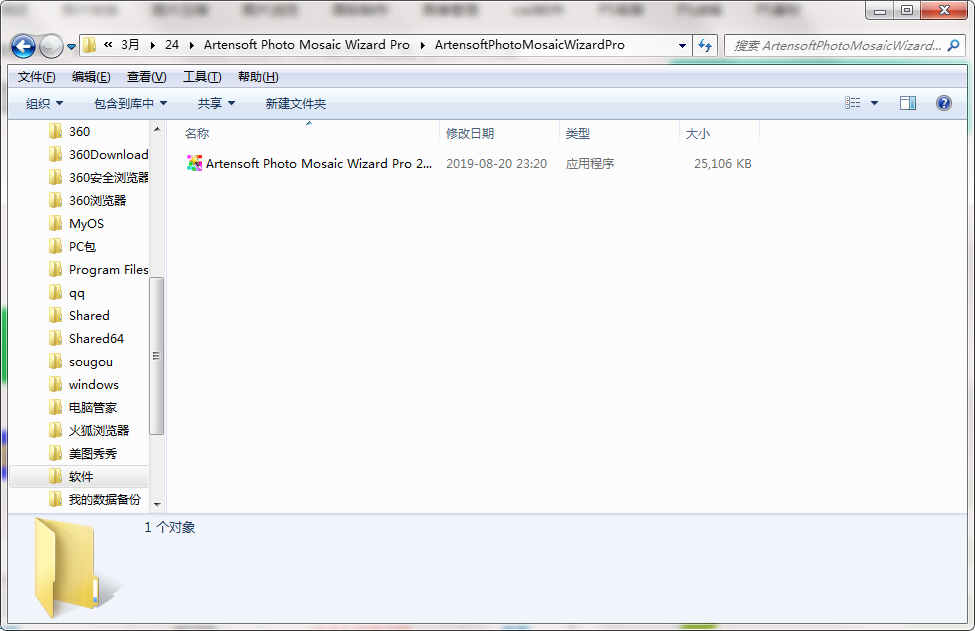Open the 查看(V) menu
This screenshot has width=975, height=631.
147,76
